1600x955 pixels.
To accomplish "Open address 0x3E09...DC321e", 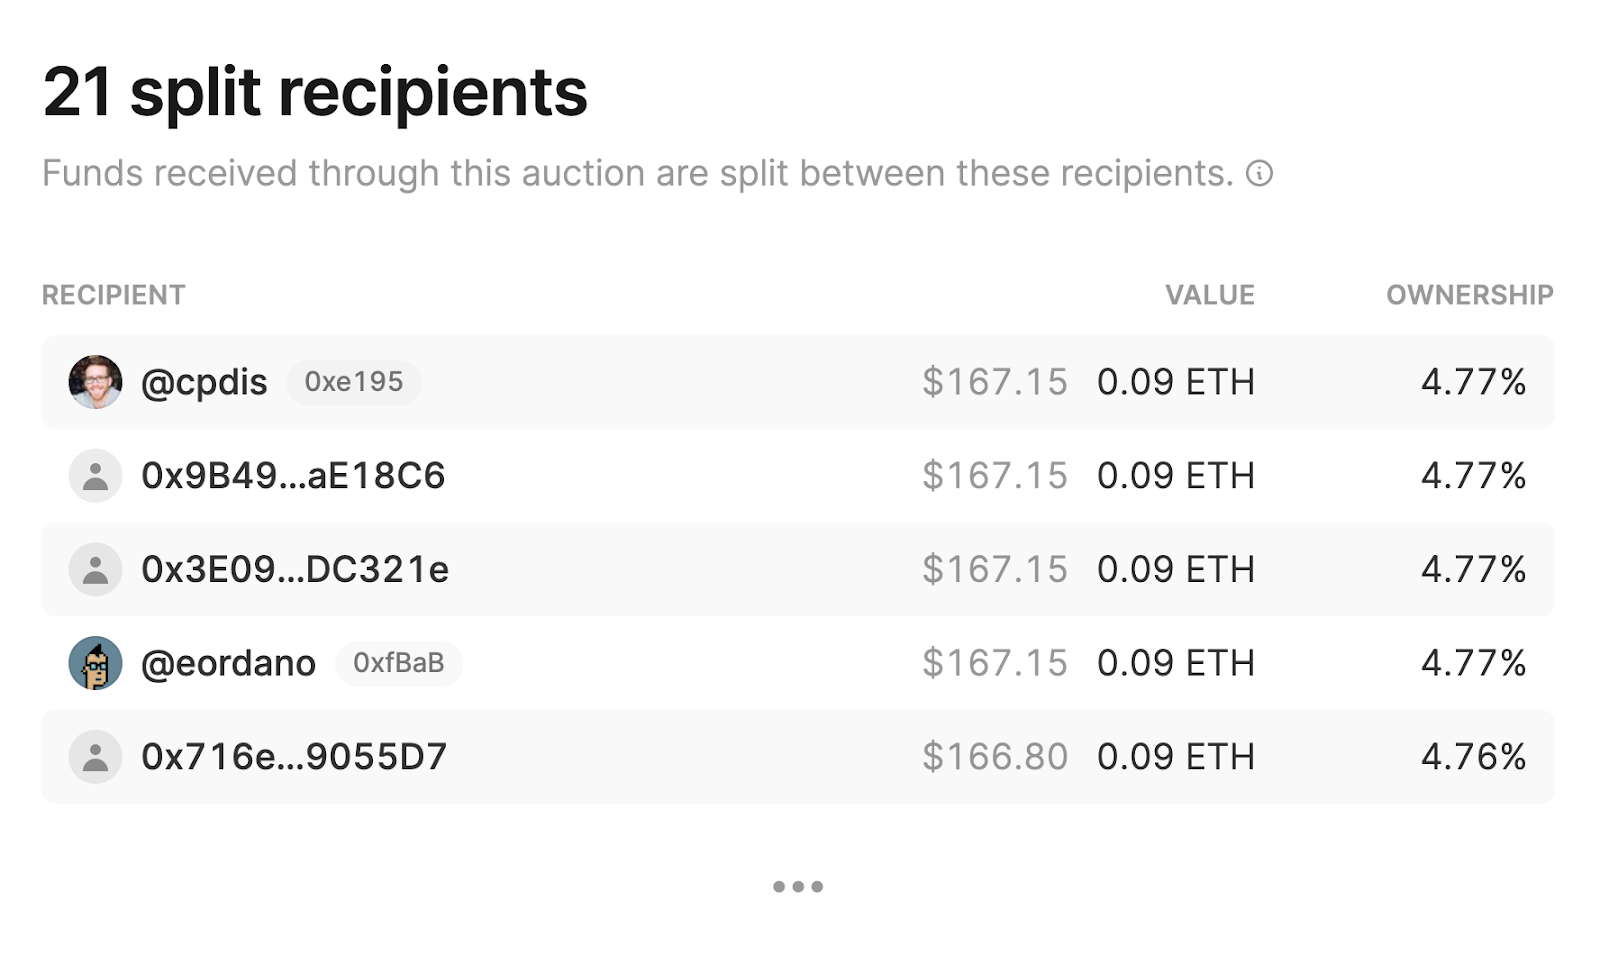I will tap(295, 570).
